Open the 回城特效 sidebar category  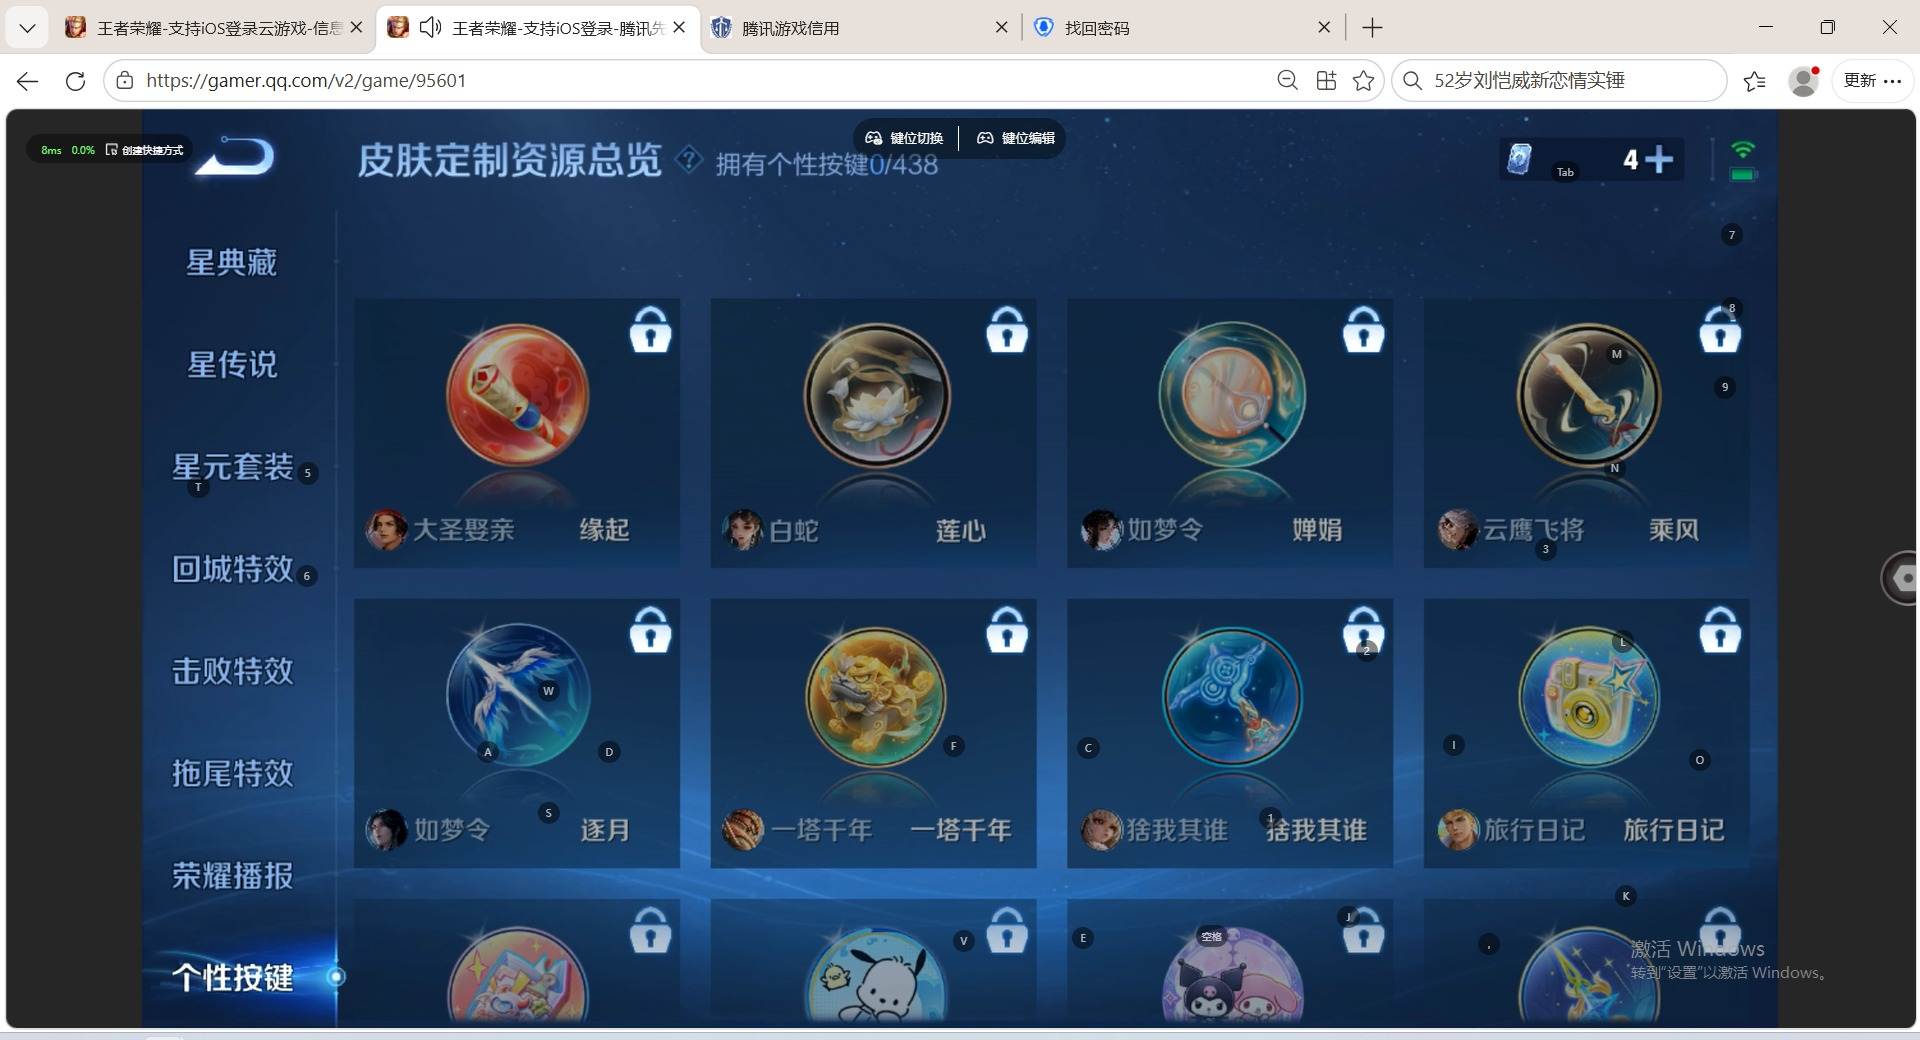[232, 569]
